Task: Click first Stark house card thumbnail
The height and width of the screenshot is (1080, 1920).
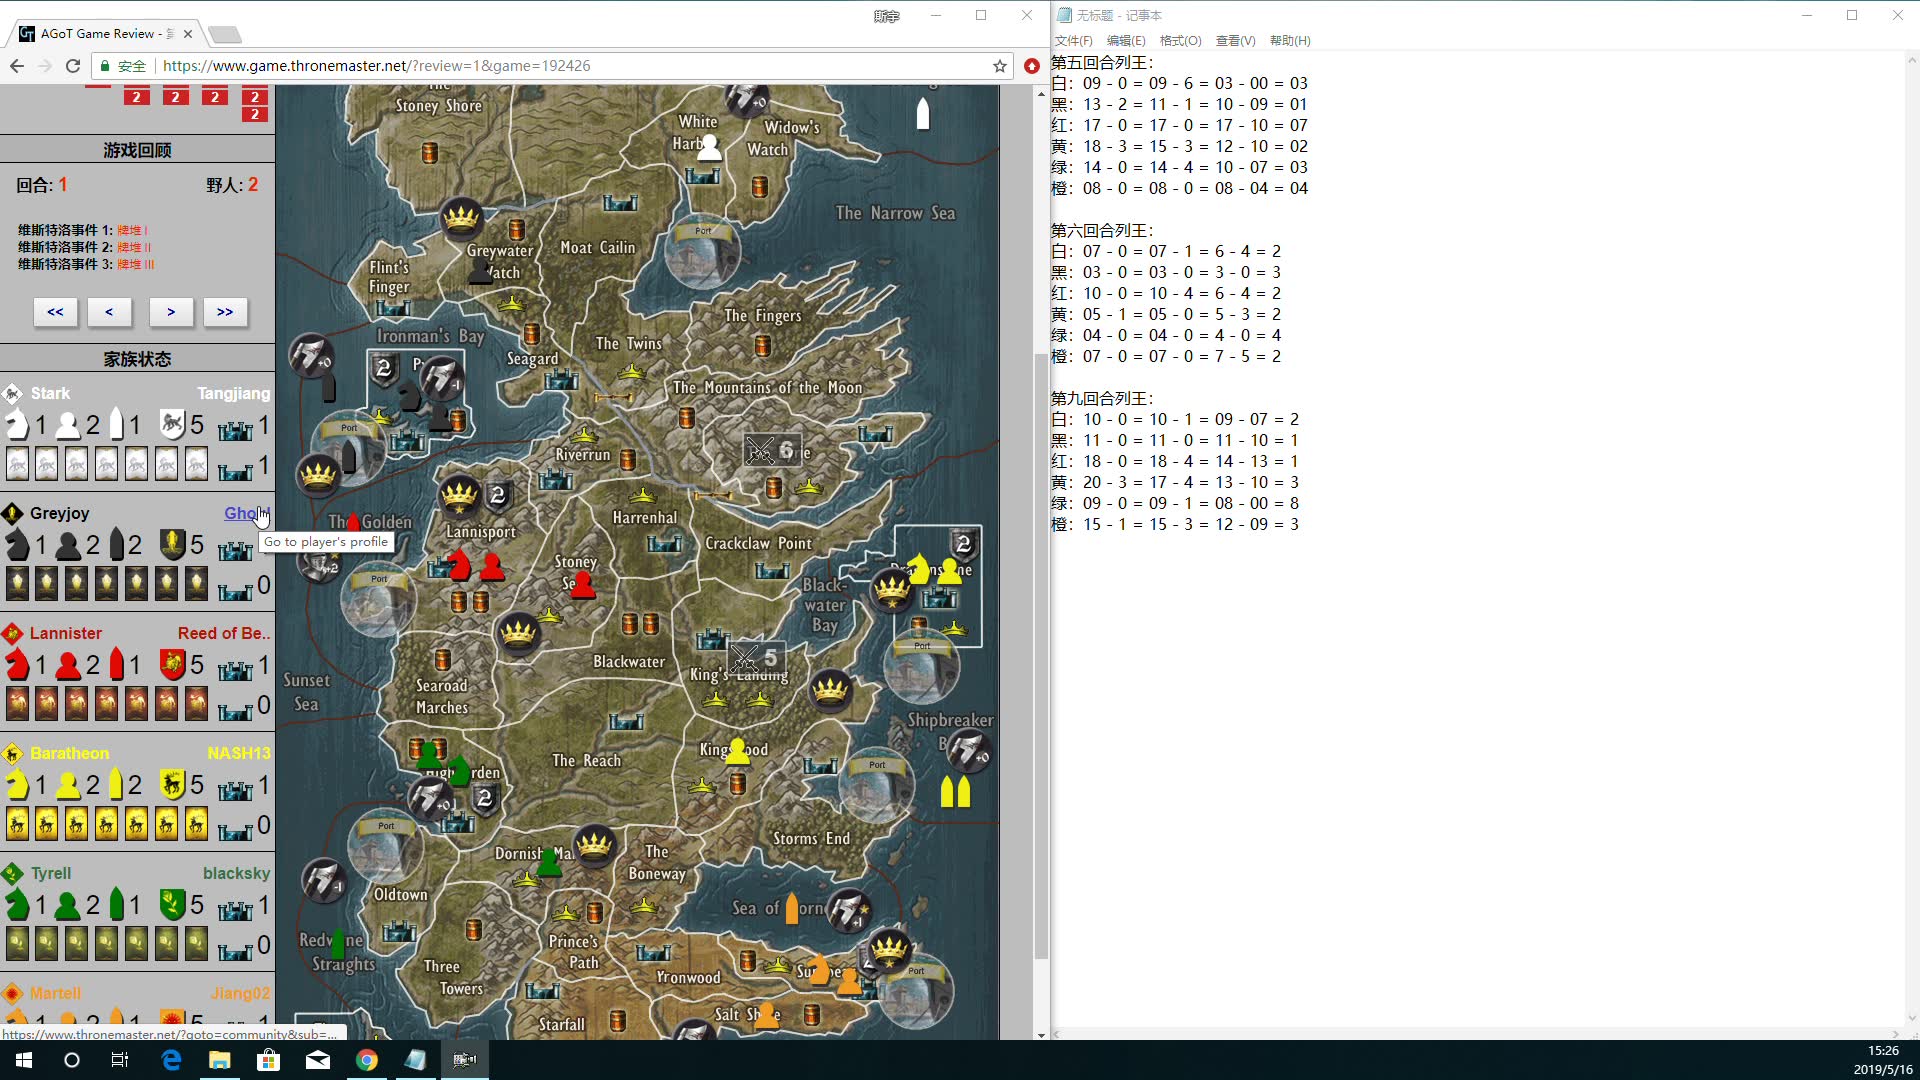Action: click(17, 464)
